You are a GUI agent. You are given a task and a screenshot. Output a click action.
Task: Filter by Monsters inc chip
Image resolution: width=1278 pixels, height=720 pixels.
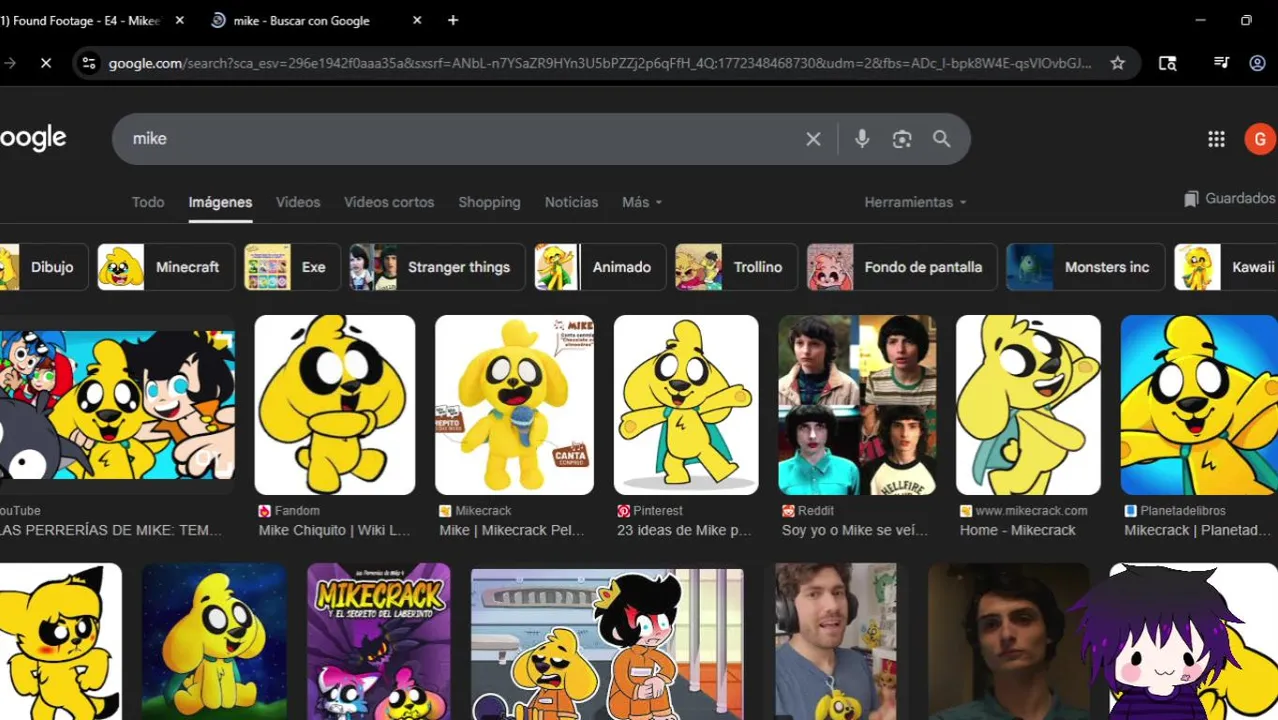tap(1085, 267)
